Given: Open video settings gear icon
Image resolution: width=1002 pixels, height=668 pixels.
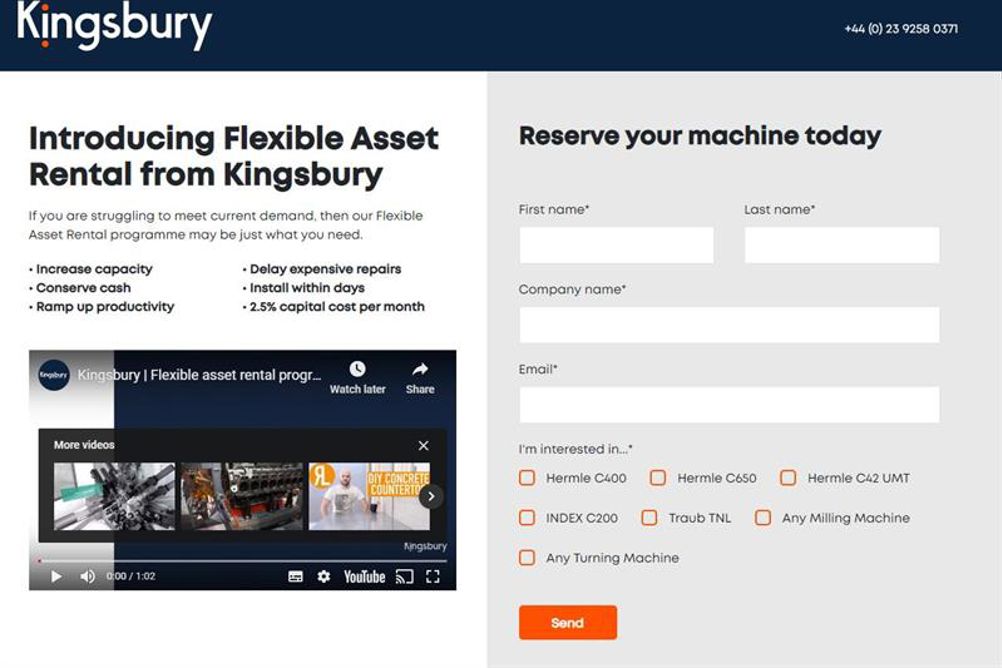Looking at the screenshot, I should click(324, 577).
